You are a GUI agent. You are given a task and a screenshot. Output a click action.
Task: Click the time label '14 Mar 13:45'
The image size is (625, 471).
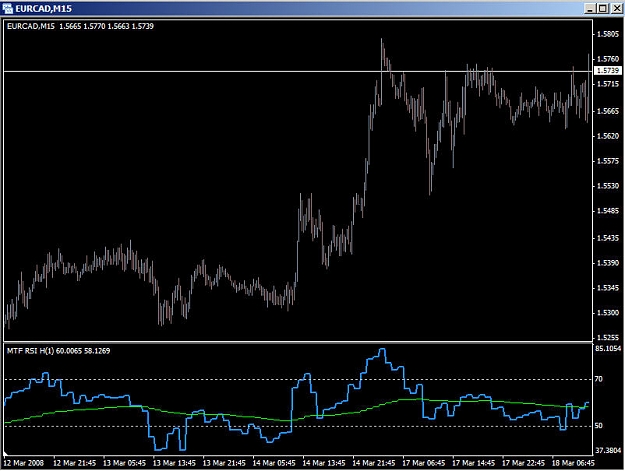(324, 463)
